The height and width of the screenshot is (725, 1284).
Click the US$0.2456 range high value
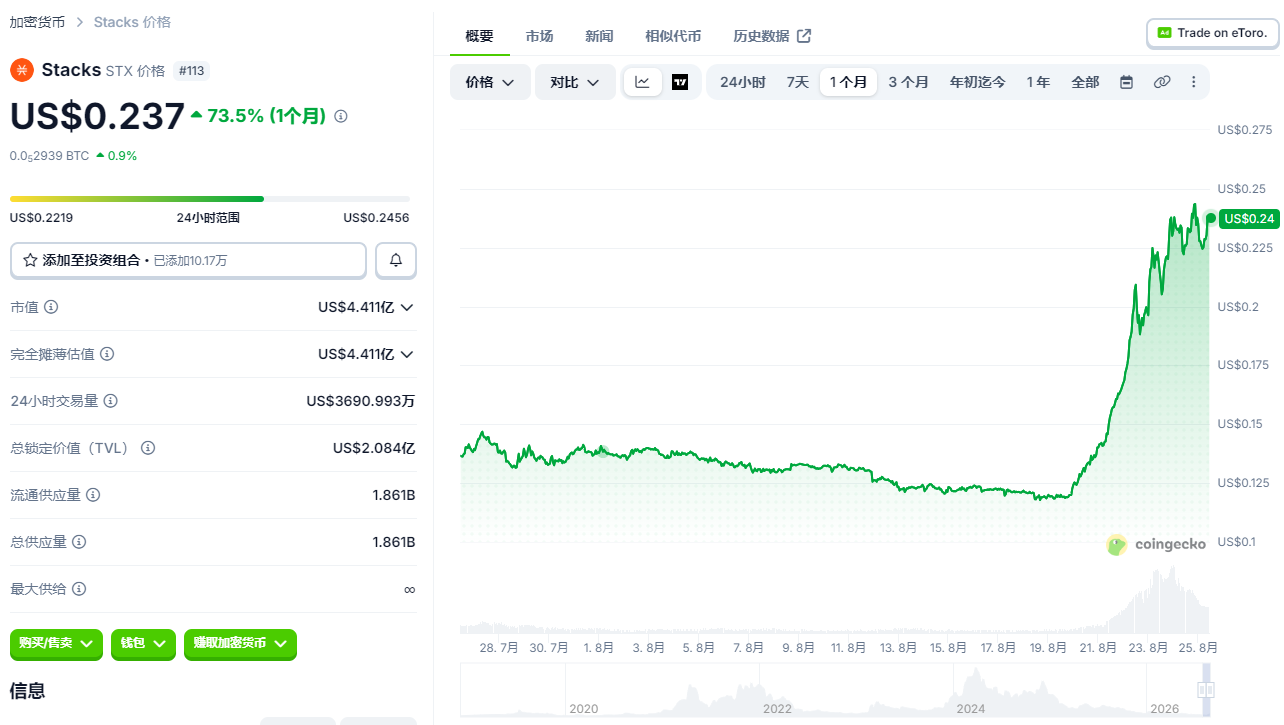click(376, 217)
